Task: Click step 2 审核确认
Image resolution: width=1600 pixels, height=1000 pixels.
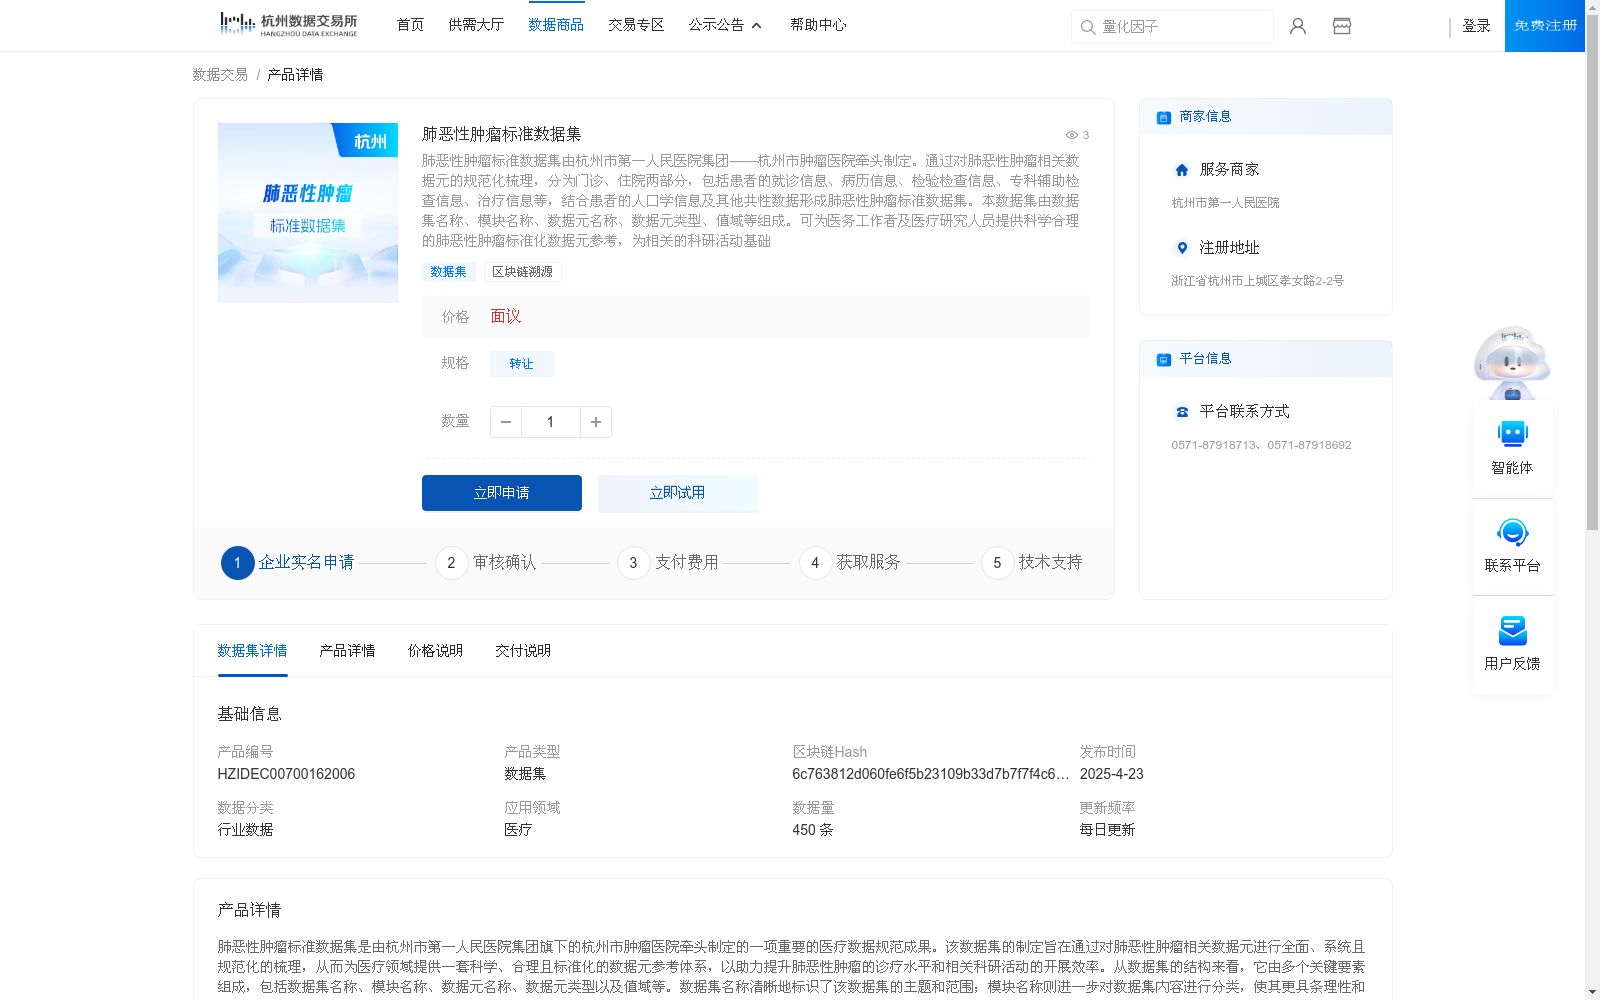Action: (486, 563)
